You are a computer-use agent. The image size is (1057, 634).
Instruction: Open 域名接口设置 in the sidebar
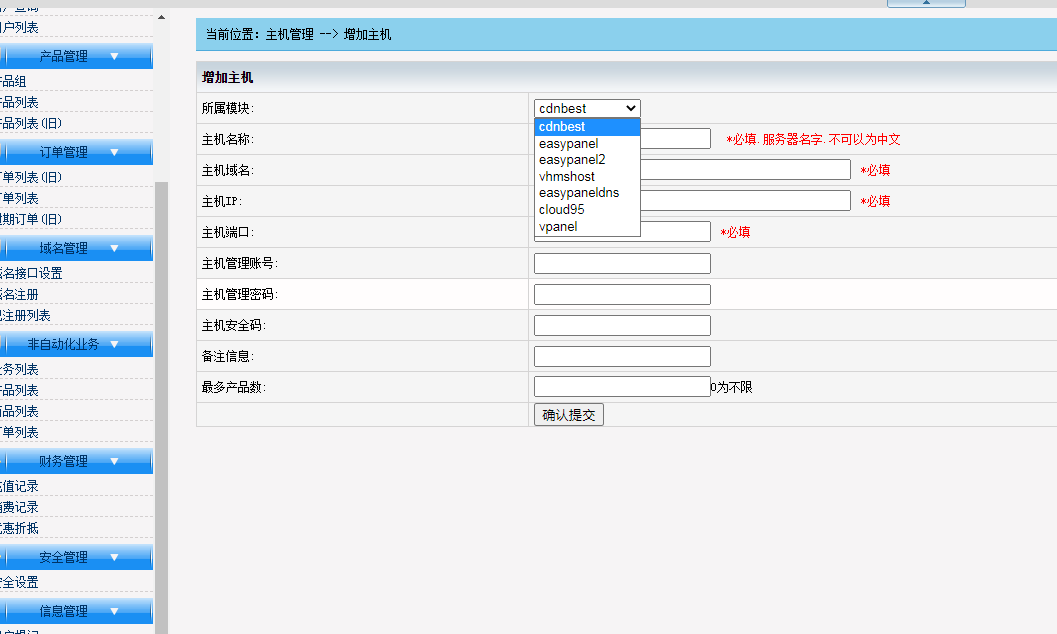point(31,273)
